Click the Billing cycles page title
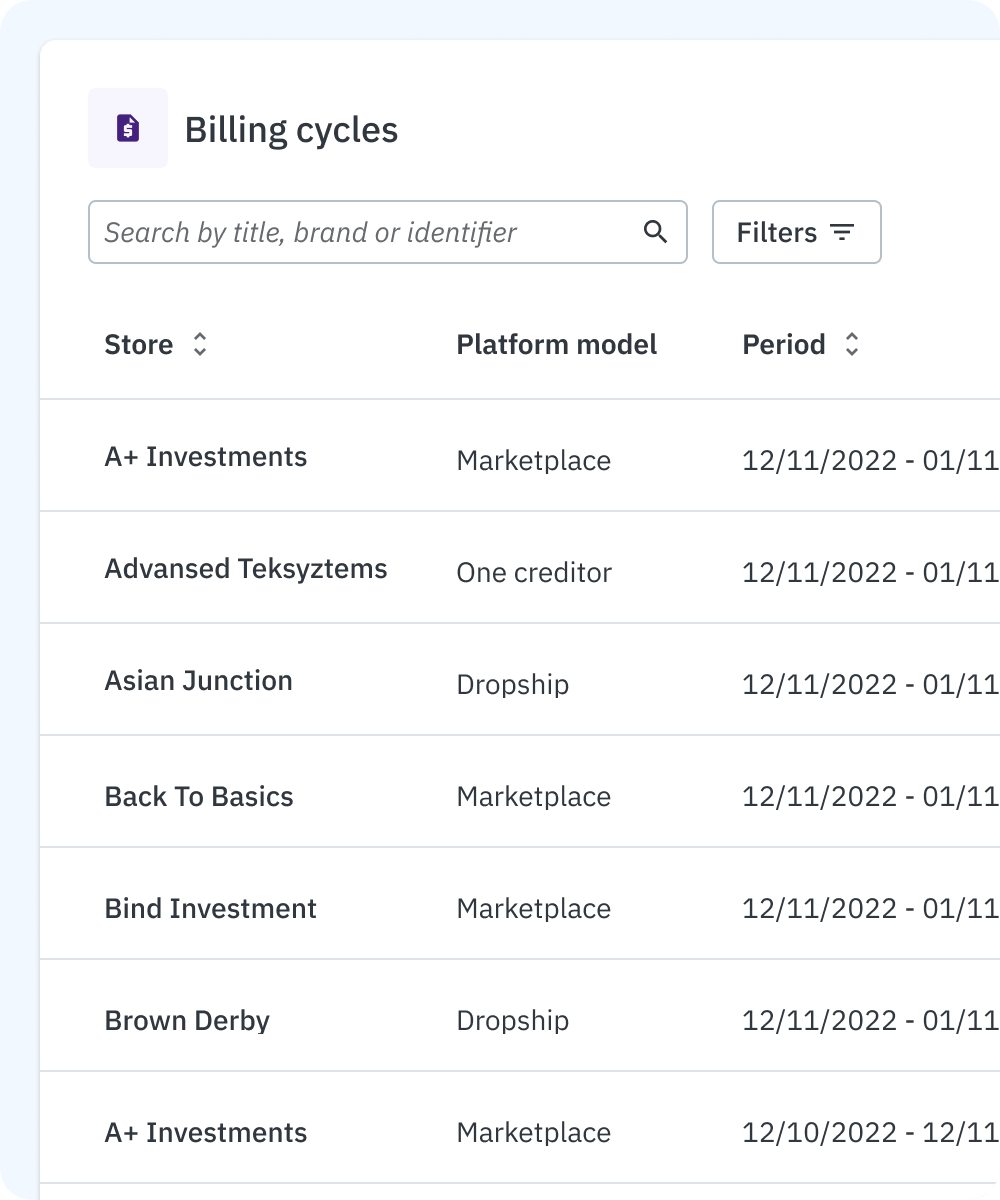 pyautogui.click(x=291, y=128)
